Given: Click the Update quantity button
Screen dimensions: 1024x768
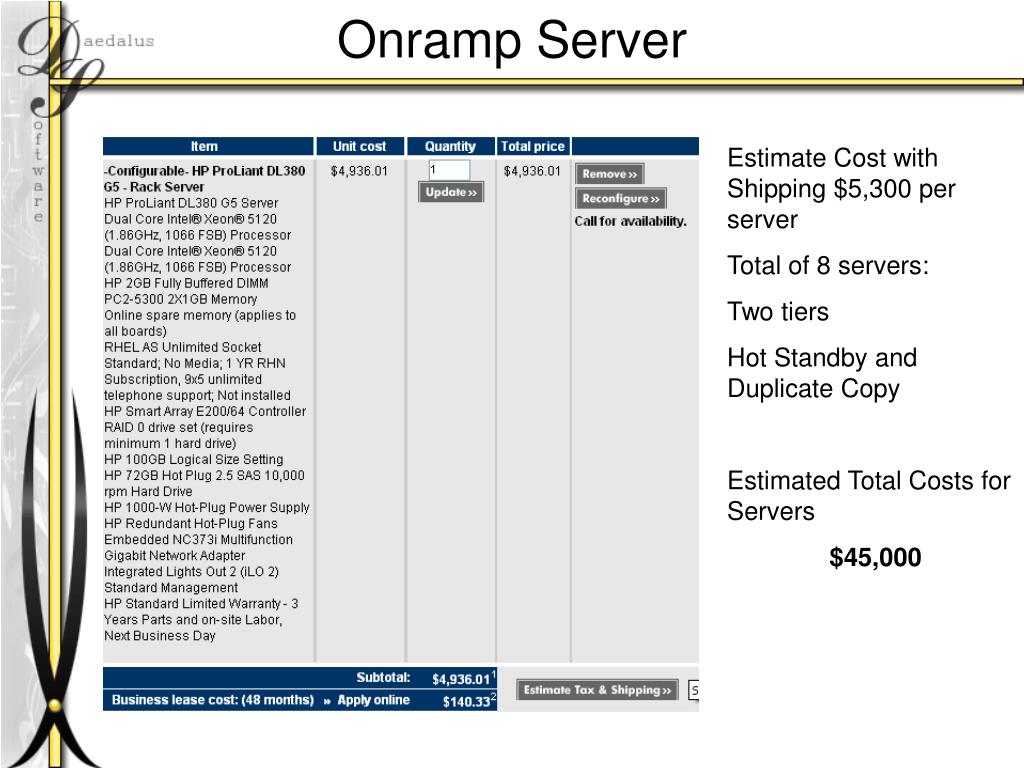Looking at the screenshot, I should [x=451, y=192].
